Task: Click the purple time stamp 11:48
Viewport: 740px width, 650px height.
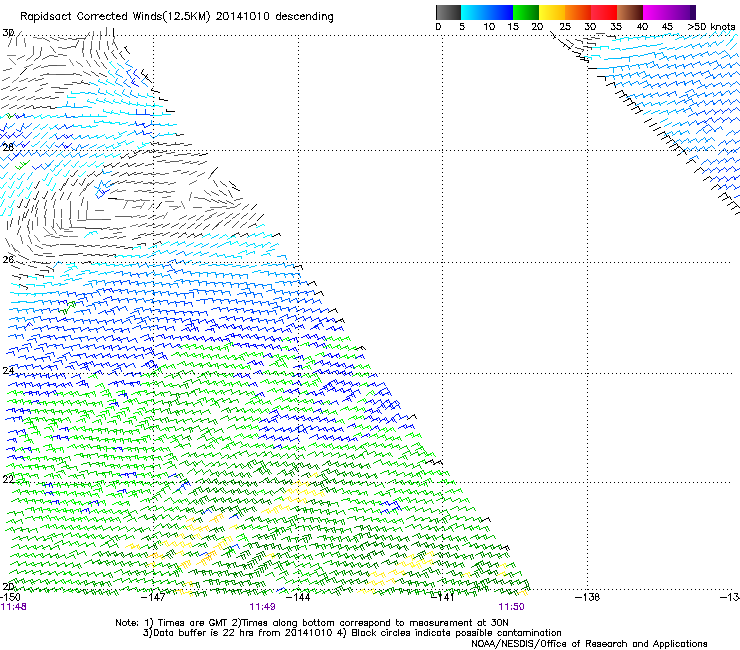Action: tap(14, 607)
